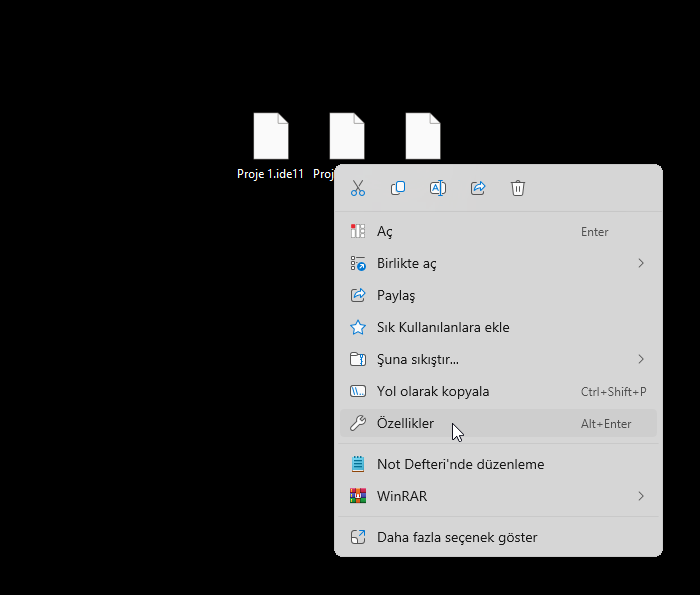Select the Proje 1.ide11 file icon
The image size is (700, 595).
(x=270, y=137)
